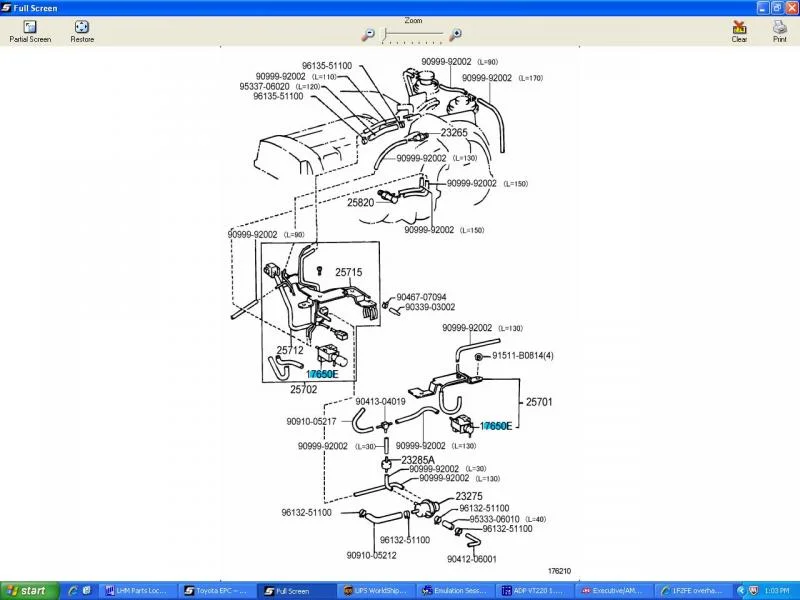Image resolution: width=800 pixels, height=600 pixels.
Task: Select highlighted 17650E beside 25701 bracket
Action: [x=496, y=426]
